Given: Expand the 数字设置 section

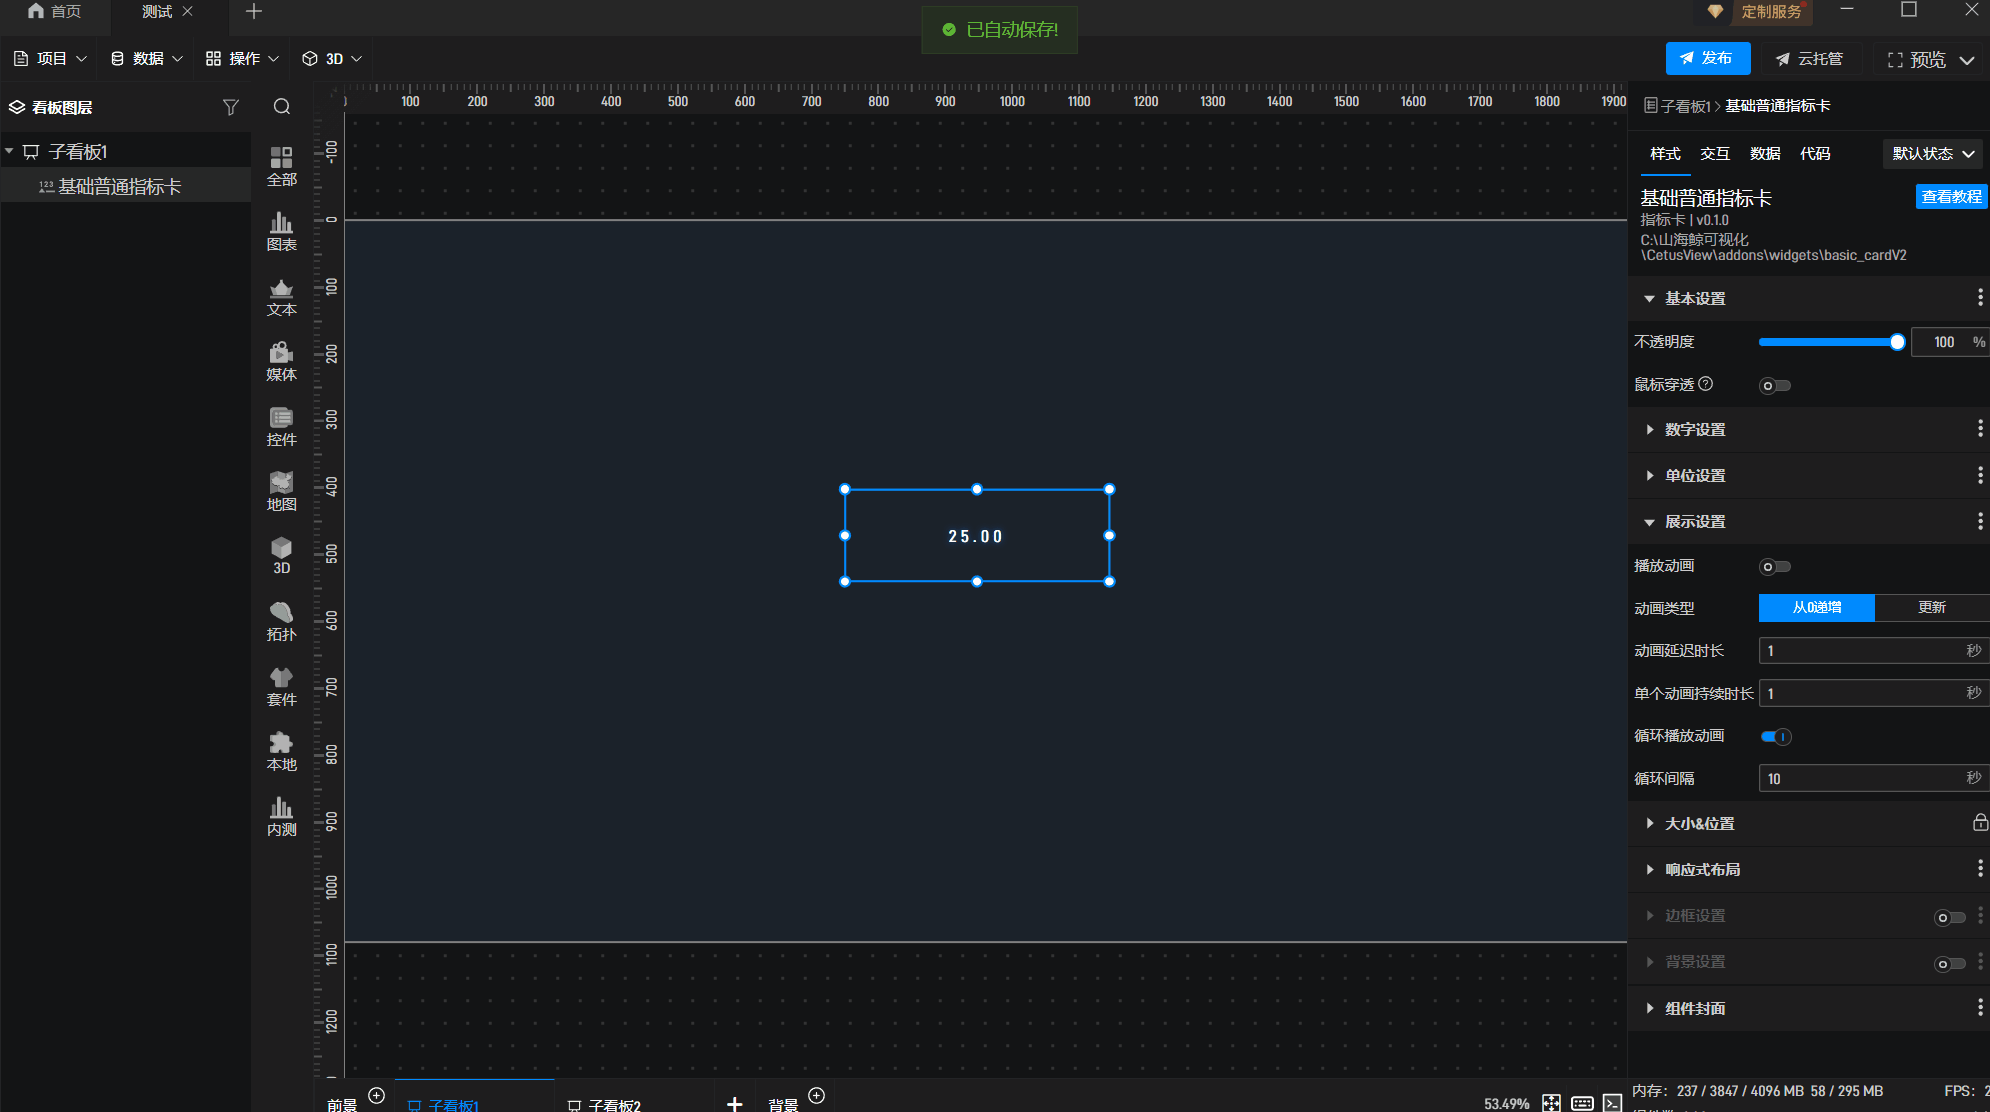Looking at the screenshot, I should click(1695, 430).
